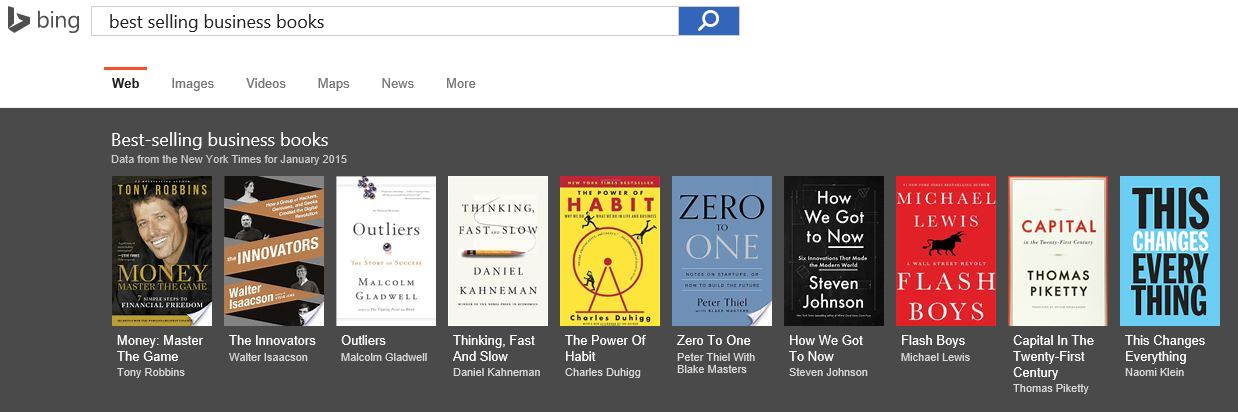Open the Money: Master The Game cover

162,250
